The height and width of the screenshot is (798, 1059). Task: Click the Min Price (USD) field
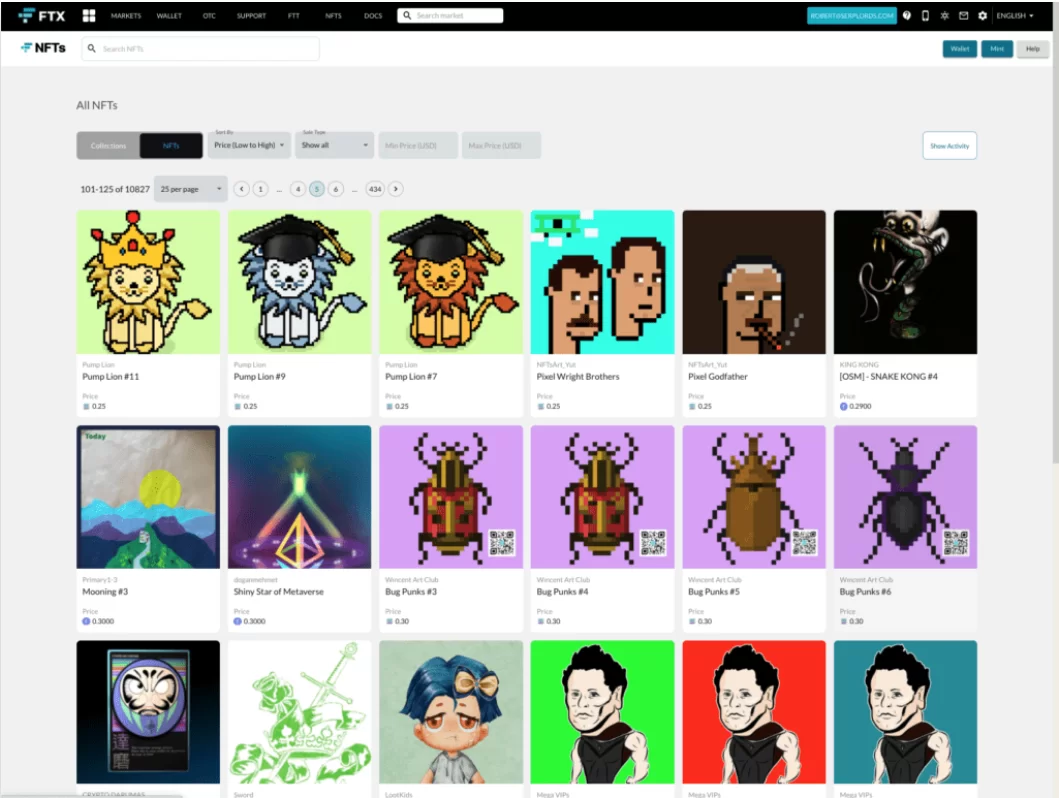(418, 145)
